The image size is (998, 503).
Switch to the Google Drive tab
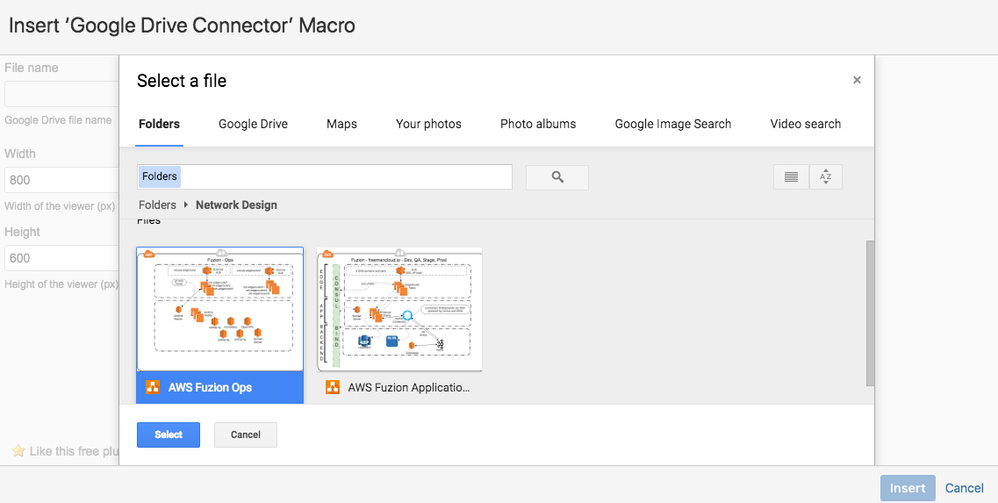coord(253,124)
